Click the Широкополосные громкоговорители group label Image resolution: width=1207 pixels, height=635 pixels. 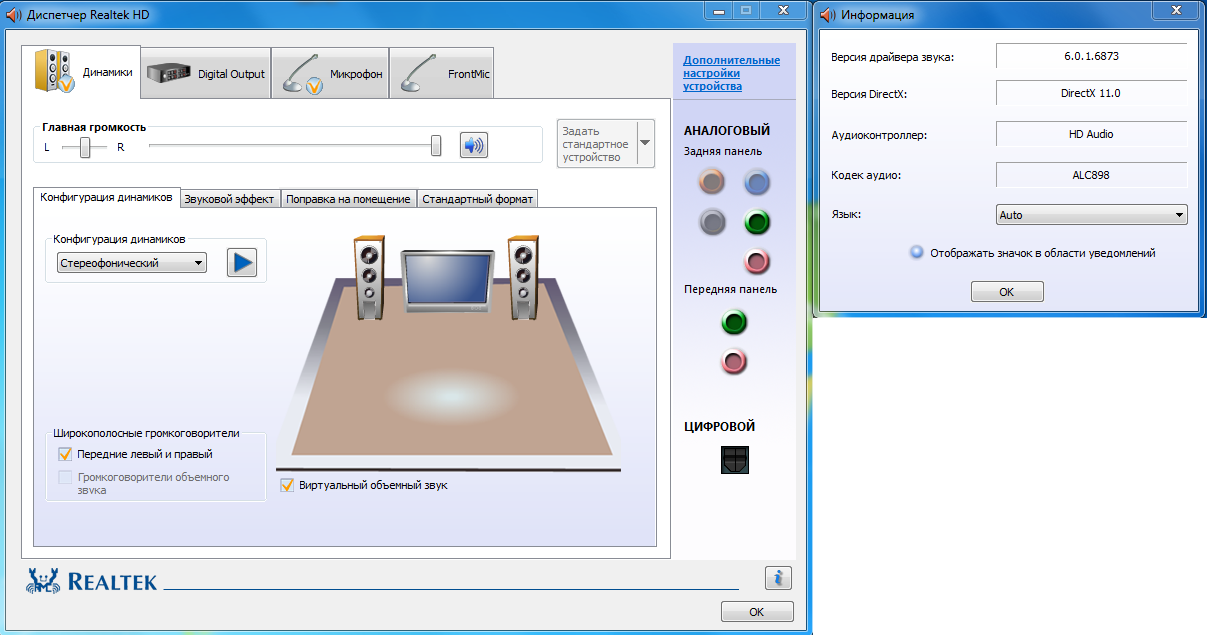point(146,433)
